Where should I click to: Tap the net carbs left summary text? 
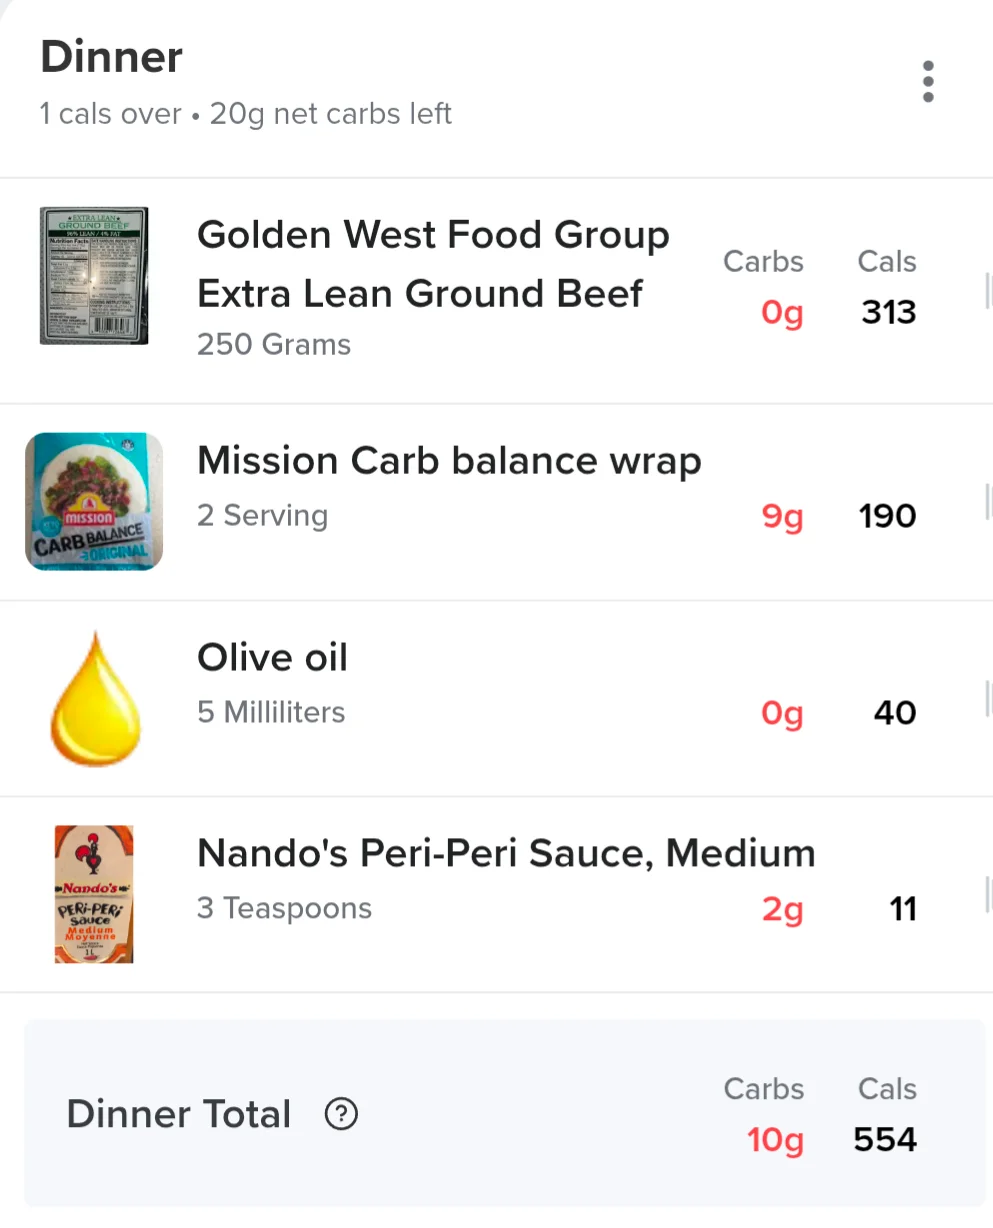tap(331, 114)
